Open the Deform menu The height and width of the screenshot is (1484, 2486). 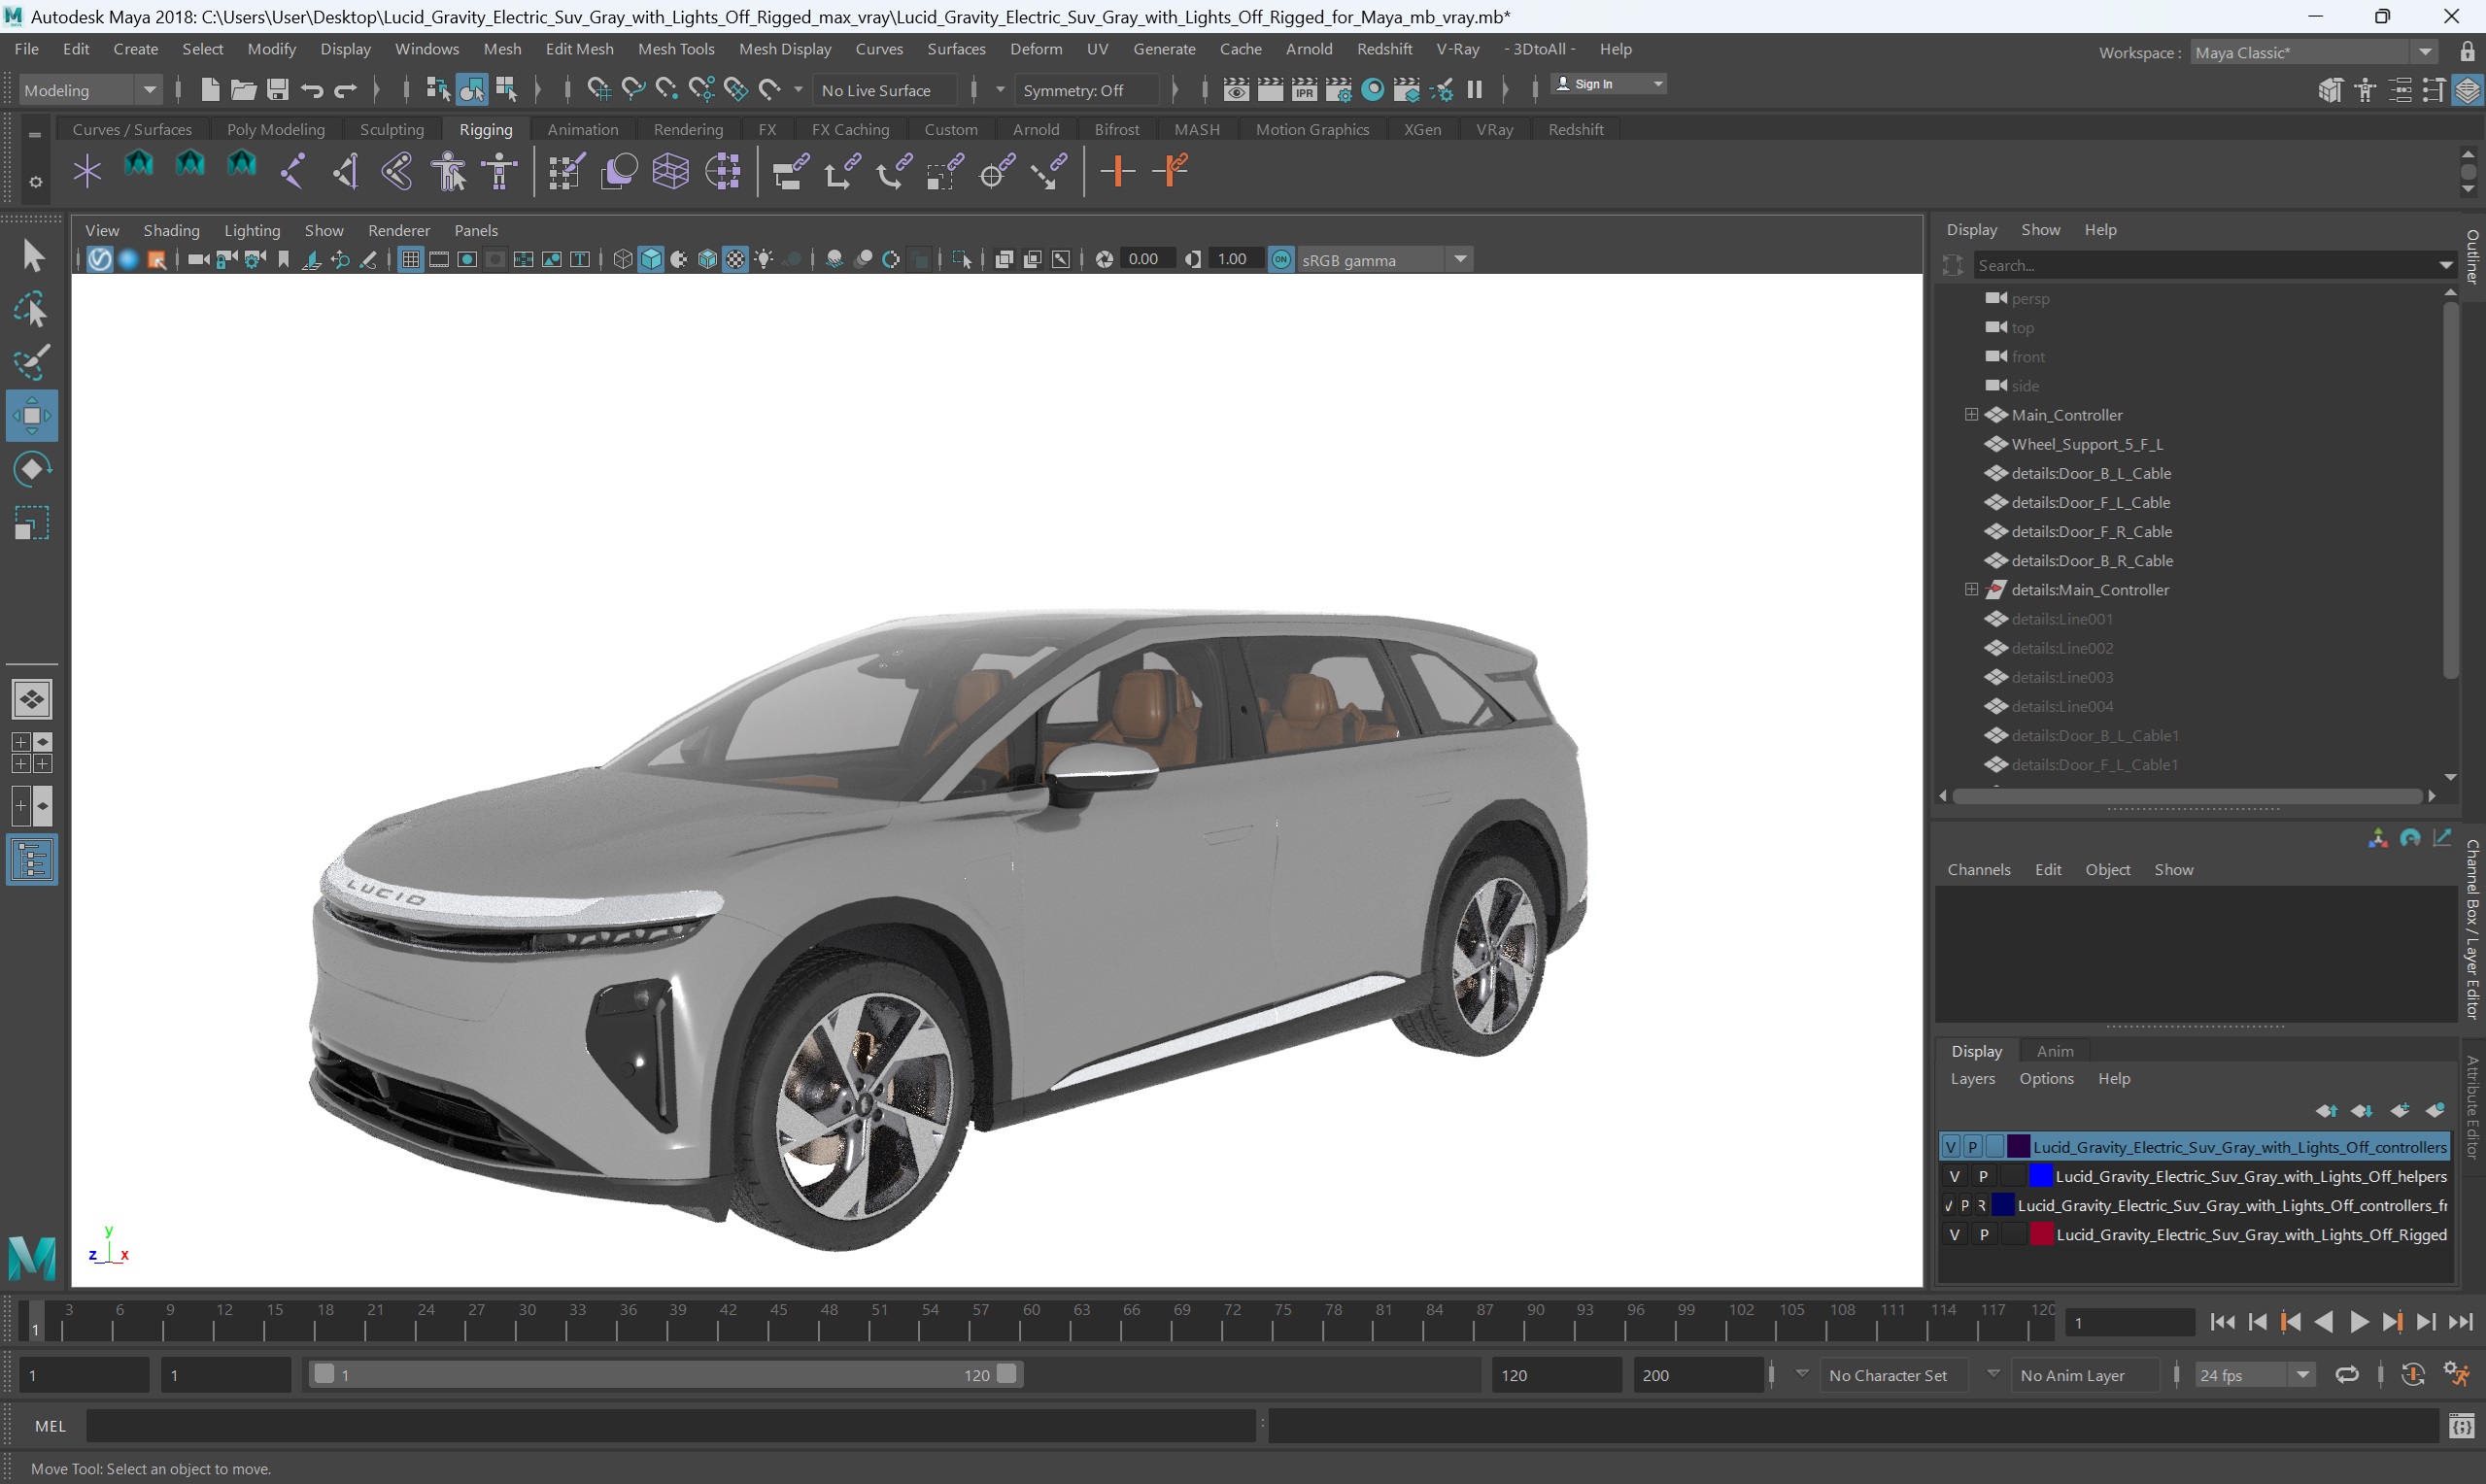tap(1036, 49)
